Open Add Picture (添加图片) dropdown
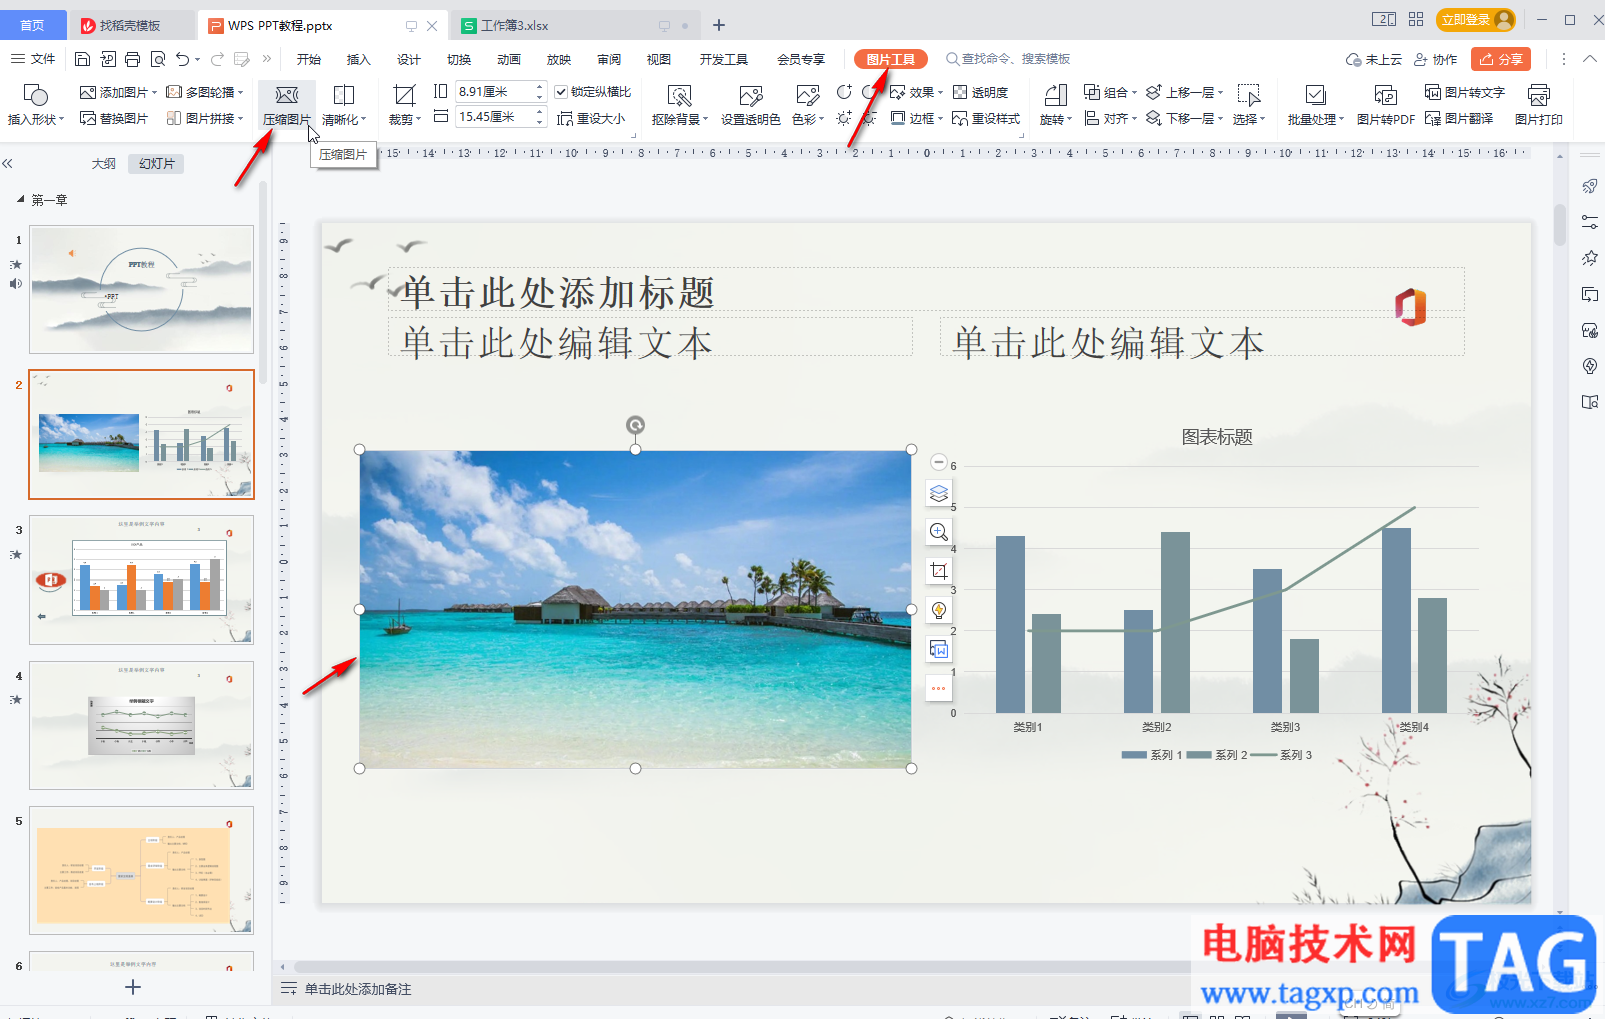This screenshot has height=1019, width=1605. click(118, 92)
